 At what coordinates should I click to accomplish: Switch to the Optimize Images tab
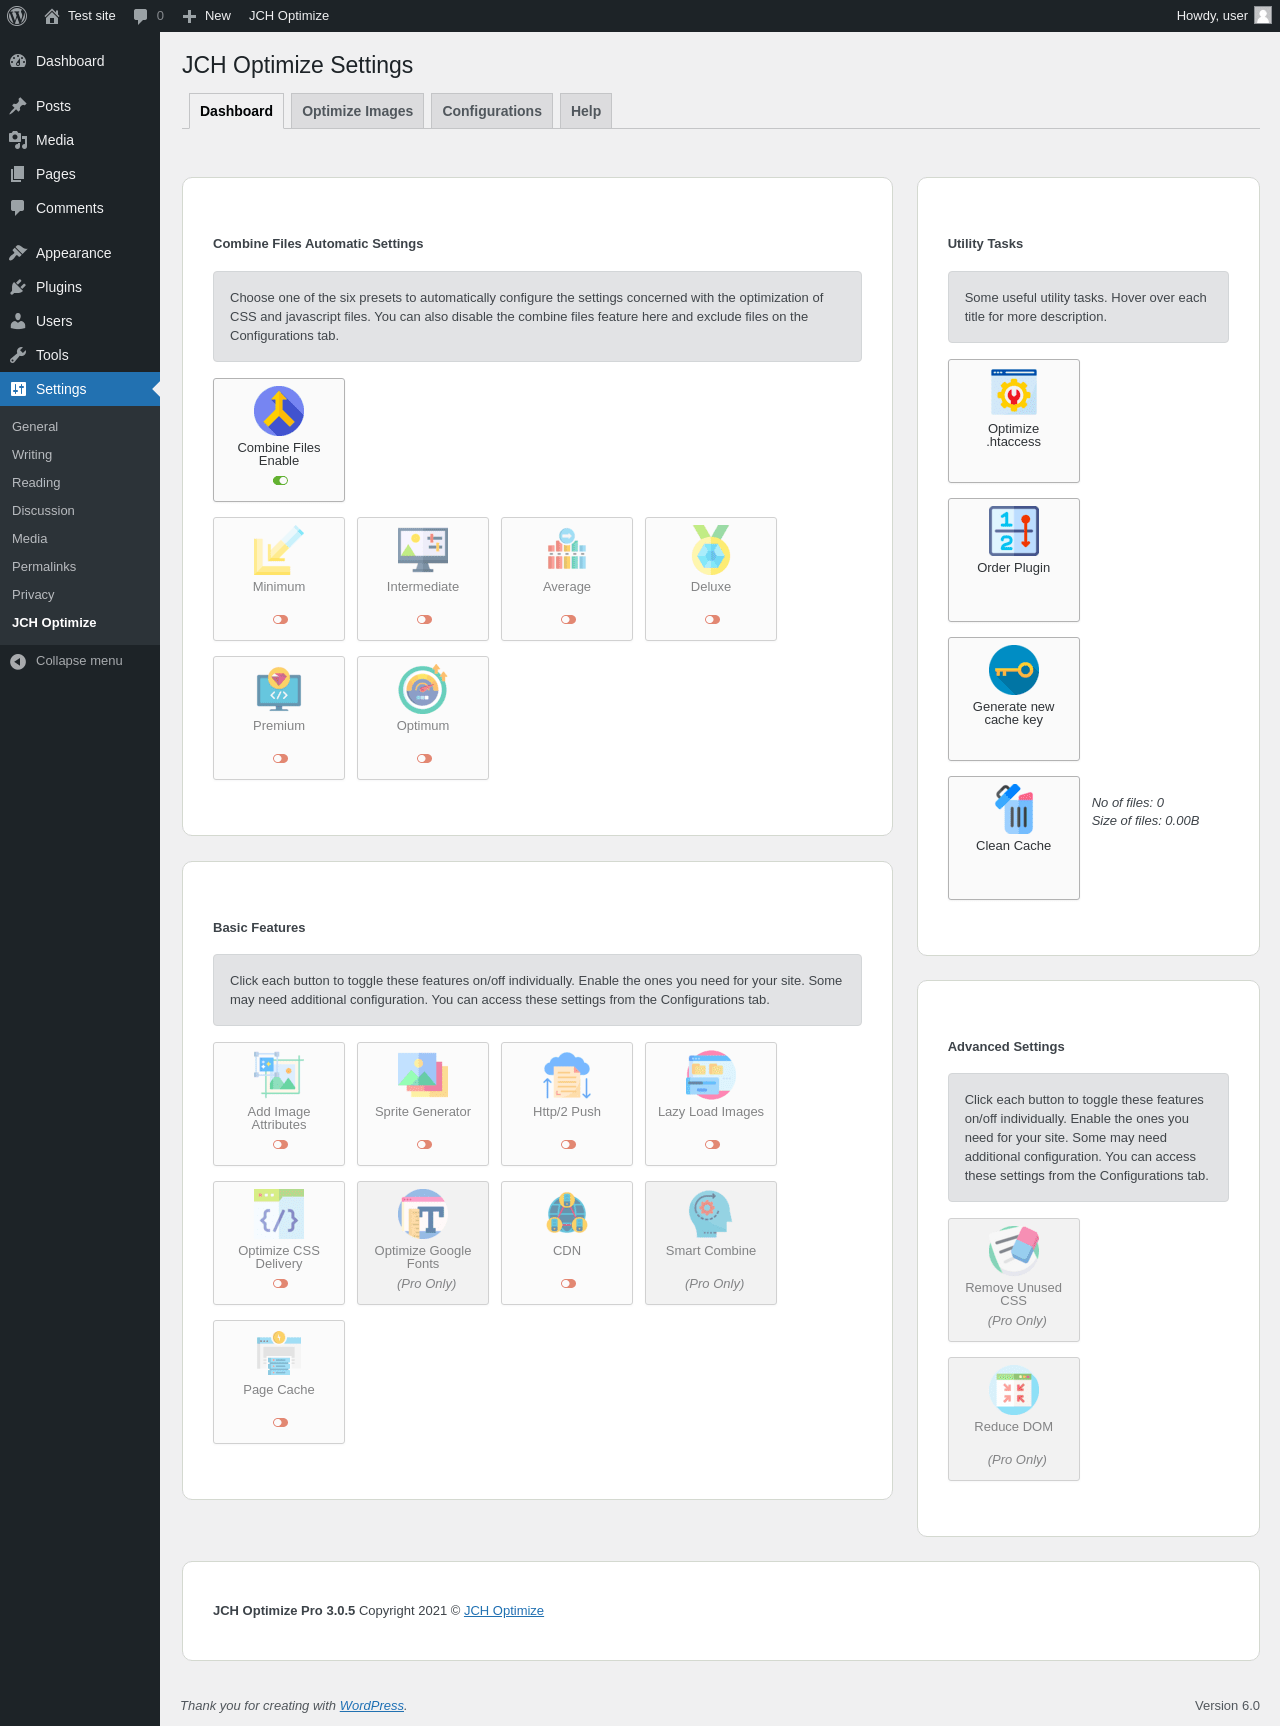[x=357, y=111]
